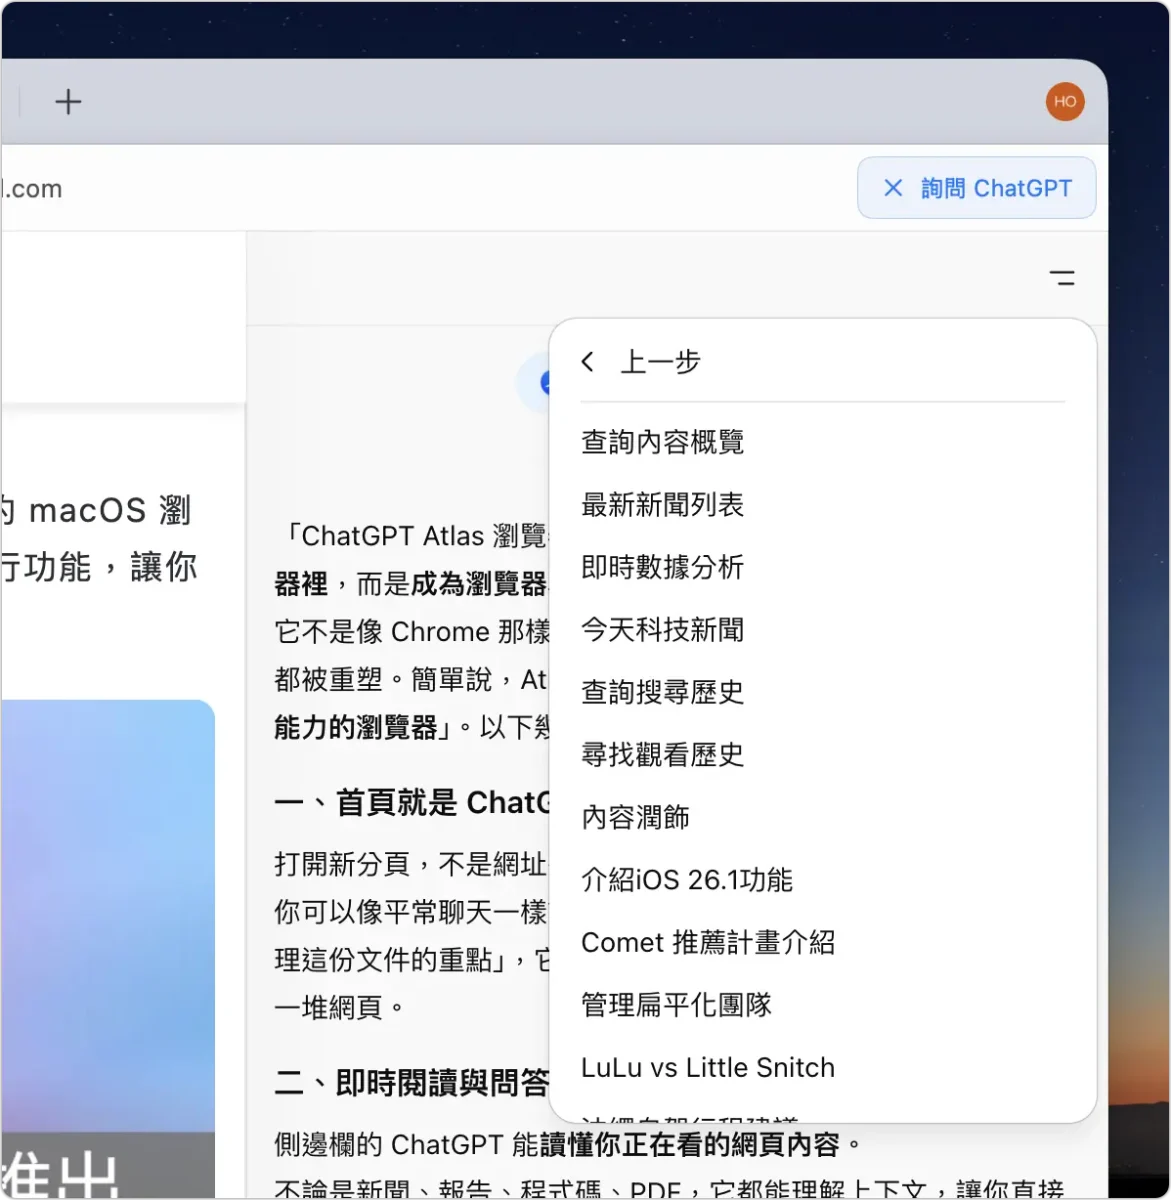
Task: Click the paragraph starting 「ChatGPT Atlas 瀏覽
Action: pyautogui.click(x=411, y=632)
